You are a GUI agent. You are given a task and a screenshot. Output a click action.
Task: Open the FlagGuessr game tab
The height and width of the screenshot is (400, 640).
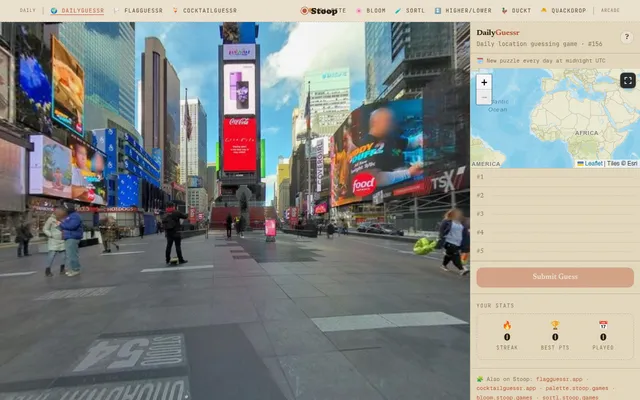[x=138, y=11]
